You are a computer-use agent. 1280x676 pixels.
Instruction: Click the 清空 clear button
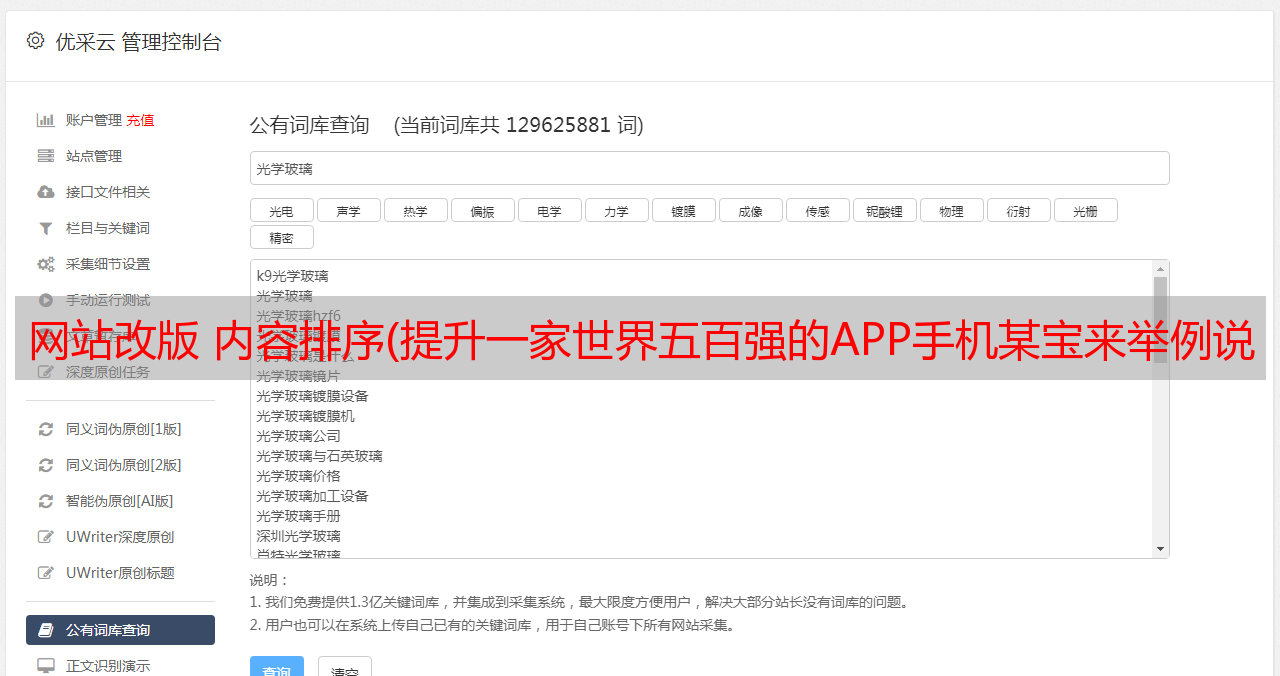[345, 668]
